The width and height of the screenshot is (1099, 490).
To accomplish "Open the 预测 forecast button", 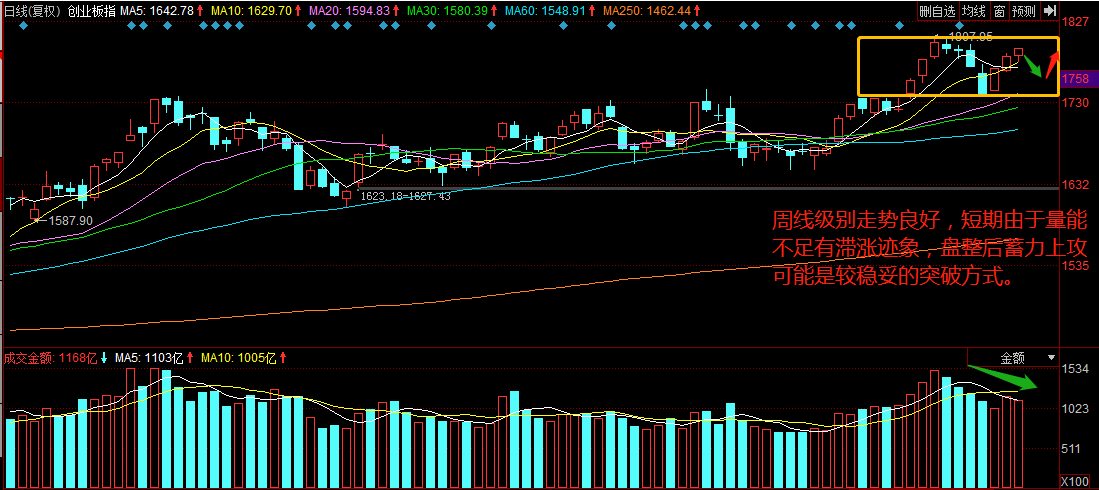I will [x=1025, y=11].
